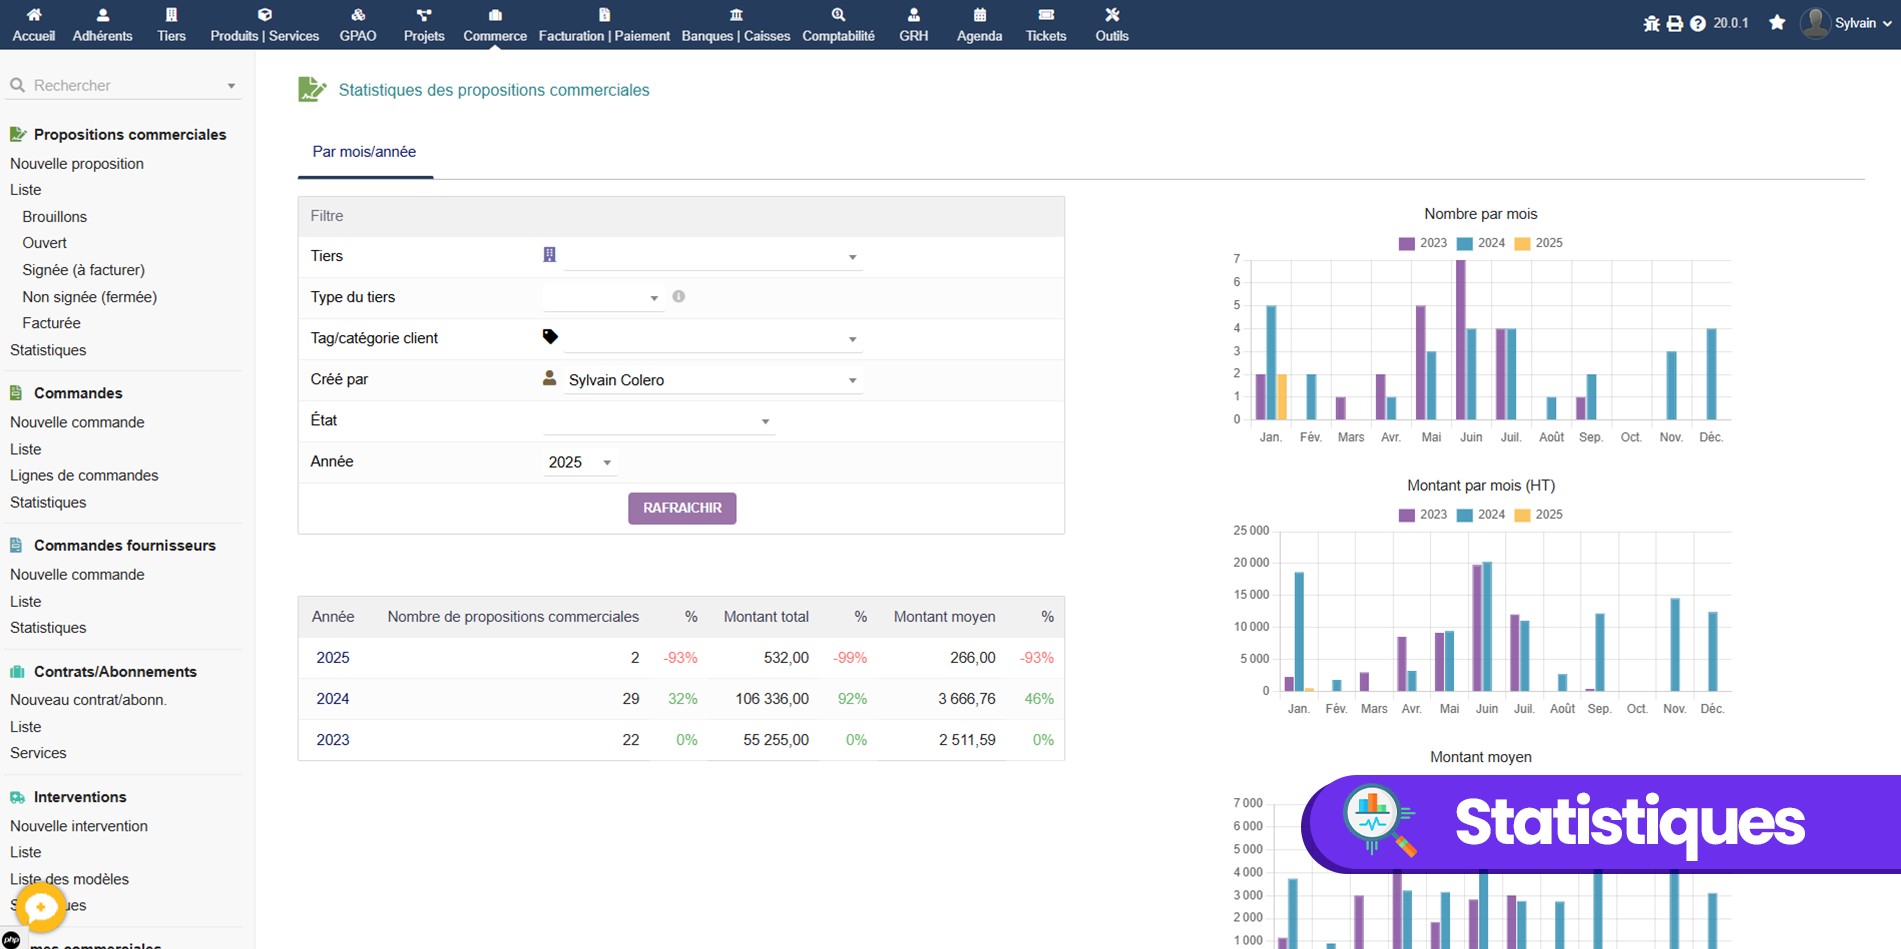Open Non signée (fermée) proposals list

(x=90, y=297)
